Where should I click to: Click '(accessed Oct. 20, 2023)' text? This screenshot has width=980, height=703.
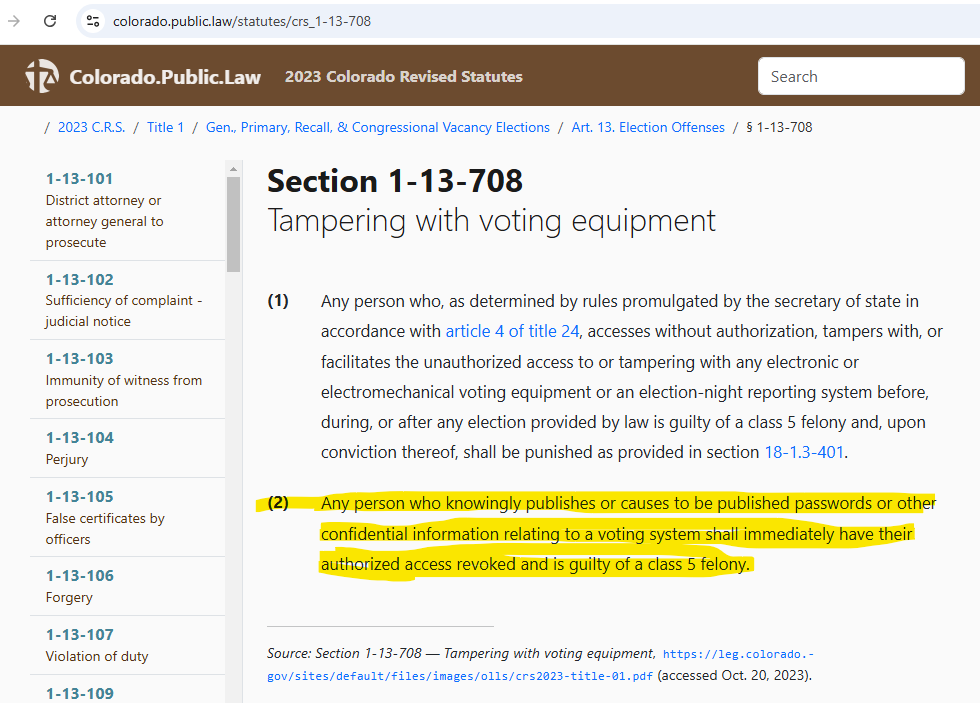click(734, 676)
